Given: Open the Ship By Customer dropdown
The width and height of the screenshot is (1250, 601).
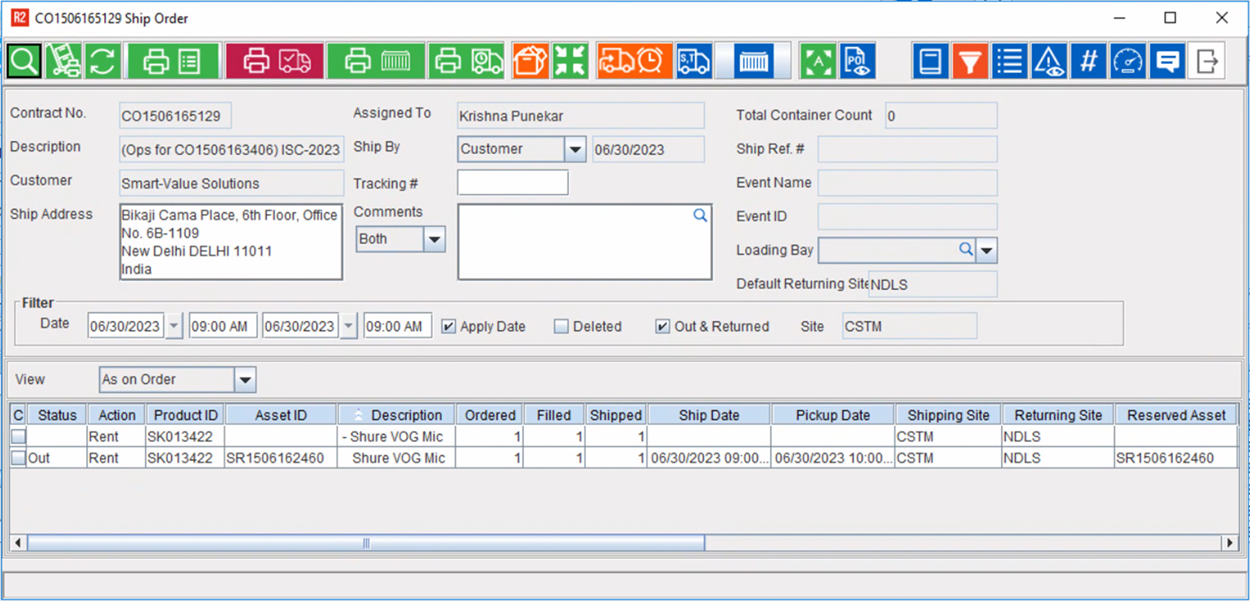Looking at the screenshot, I should tap(575, 150).
